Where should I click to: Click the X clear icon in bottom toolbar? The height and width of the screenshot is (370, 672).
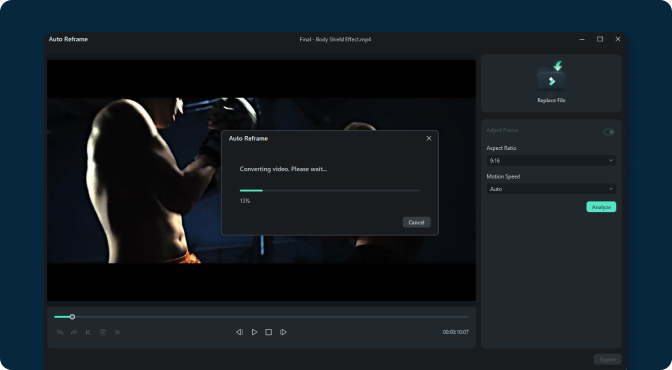(x=117, y=332)
